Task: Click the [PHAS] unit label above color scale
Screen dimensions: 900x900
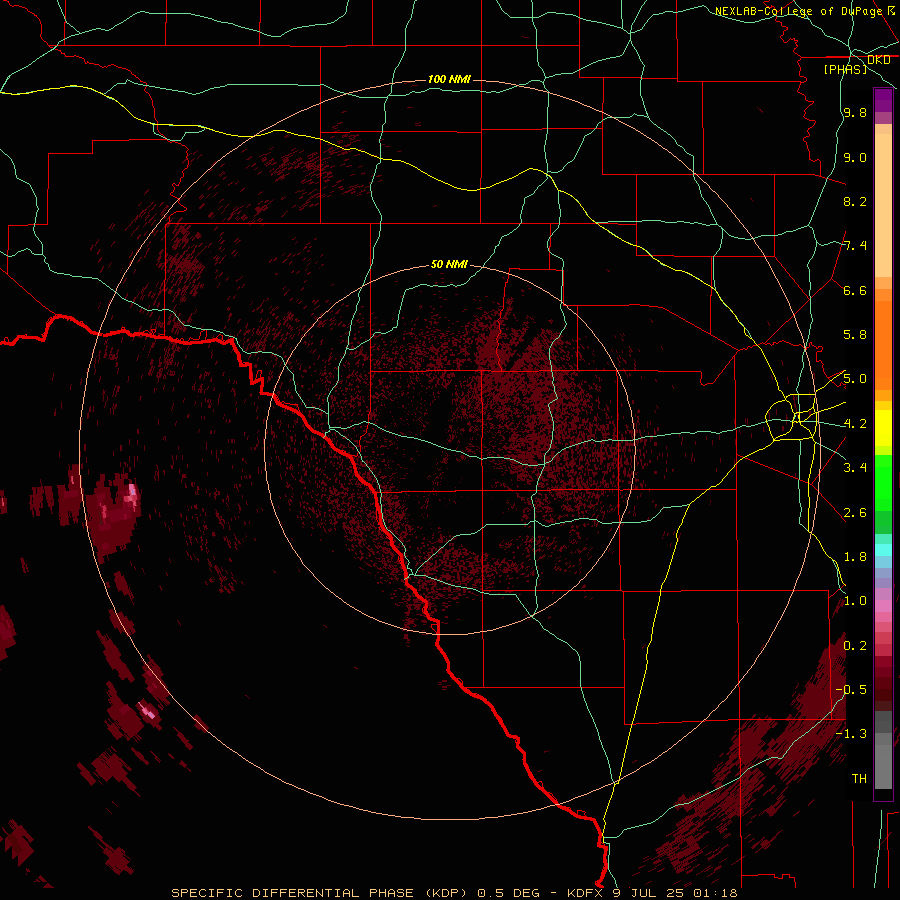Action: click(845, 69)
